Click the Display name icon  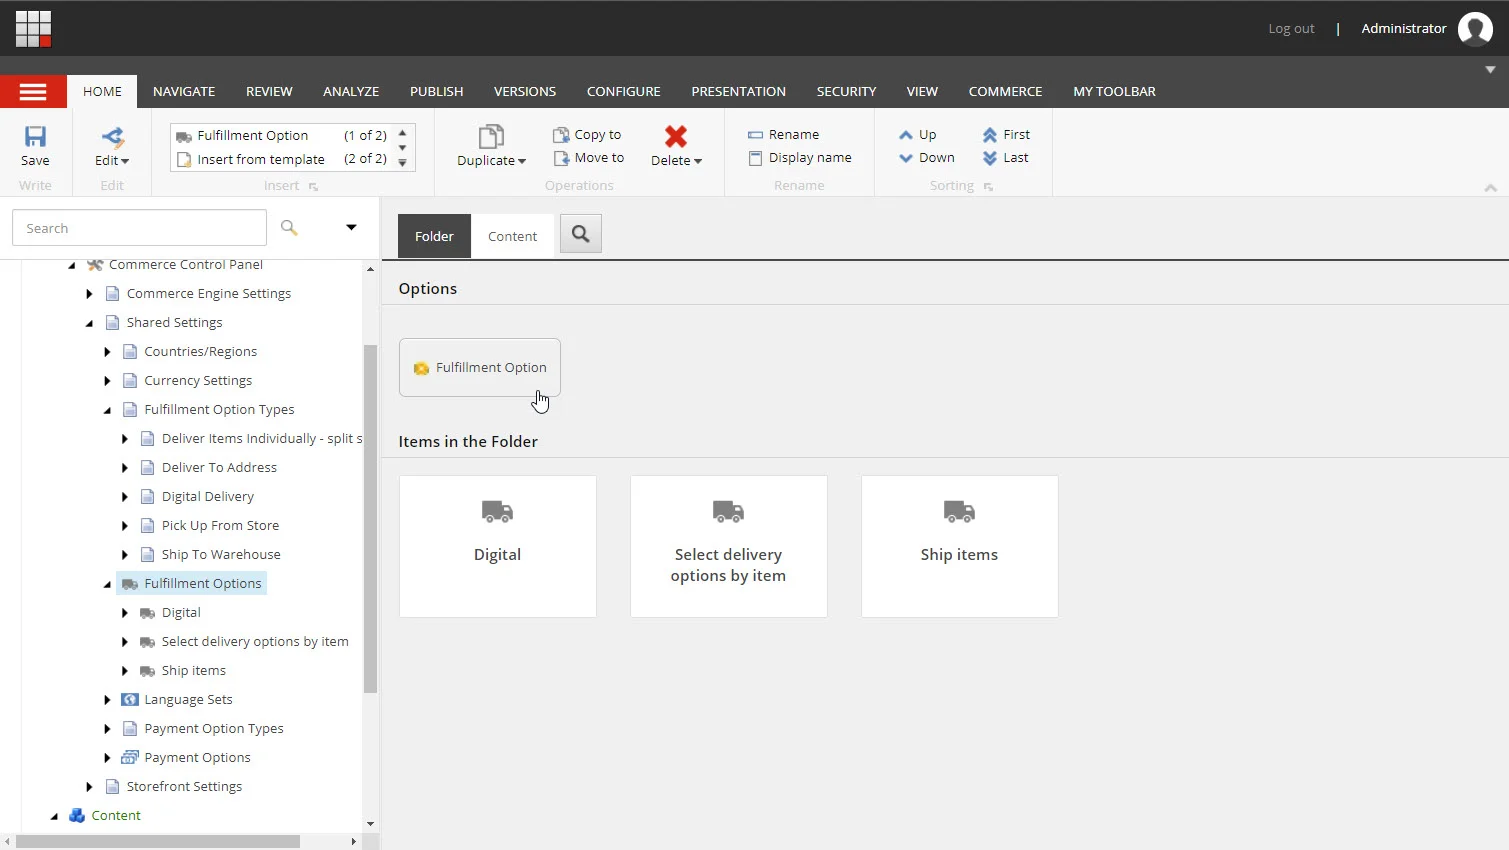(755, 158)
